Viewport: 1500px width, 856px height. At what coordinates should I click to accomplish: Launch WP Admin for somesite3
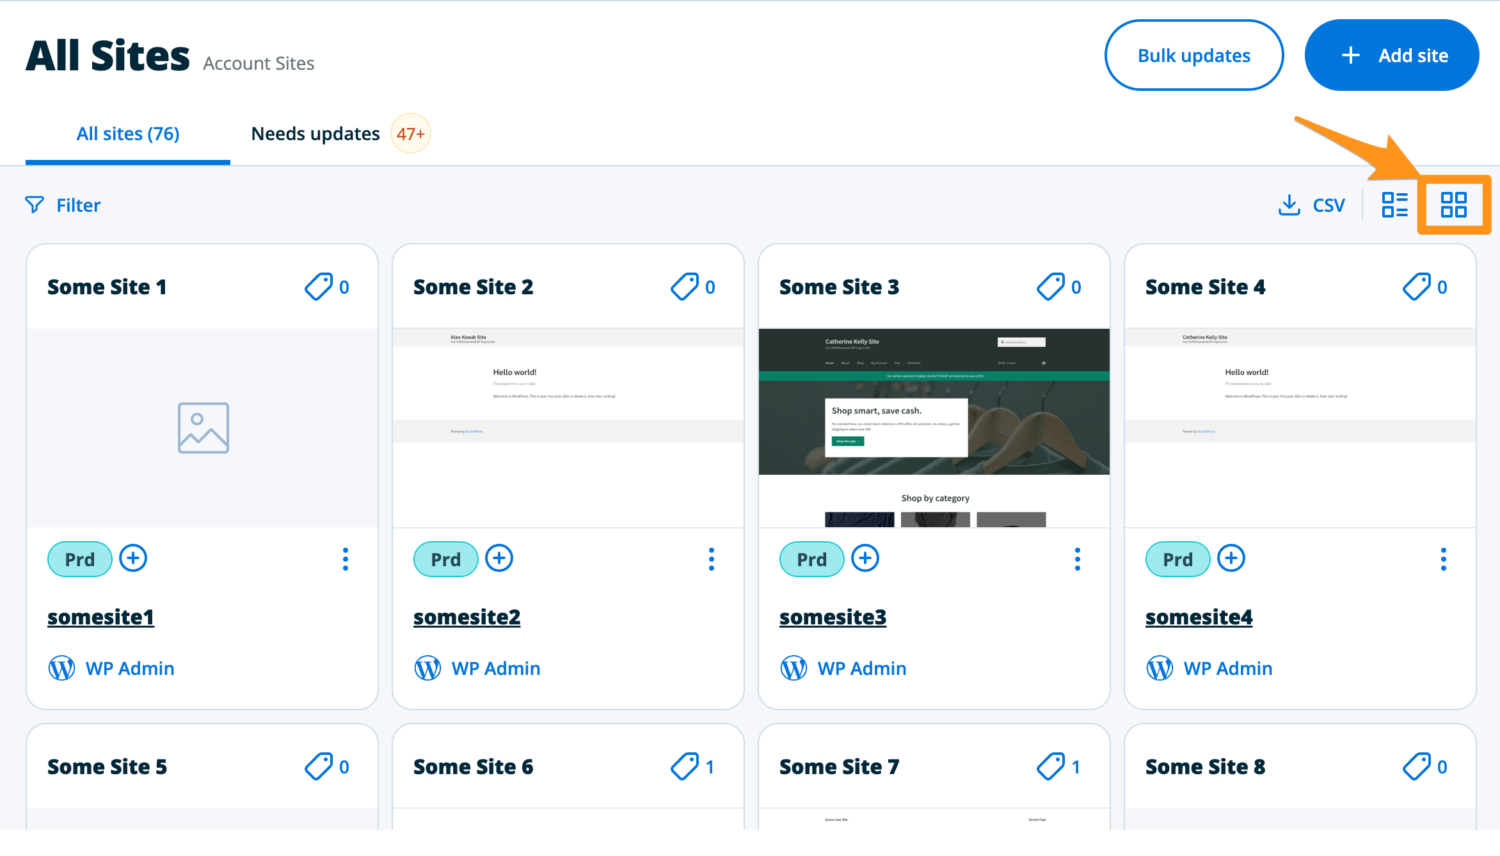861,668
